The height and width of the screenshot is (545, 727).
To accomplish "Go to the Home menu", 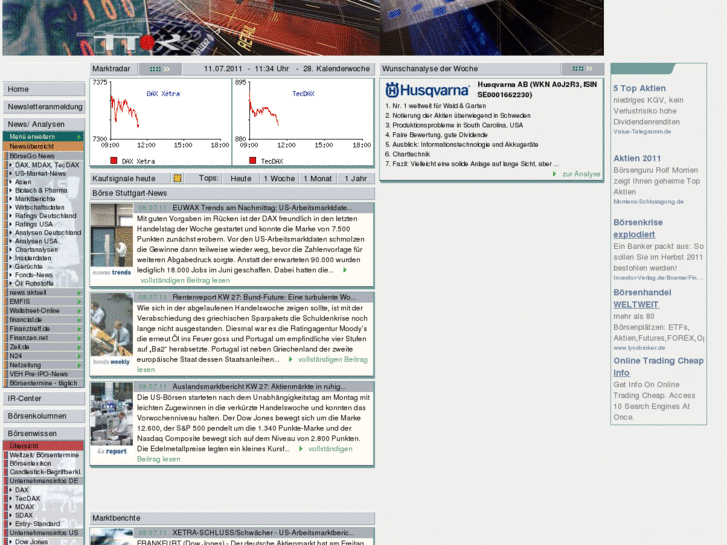I will pos(44,89).
